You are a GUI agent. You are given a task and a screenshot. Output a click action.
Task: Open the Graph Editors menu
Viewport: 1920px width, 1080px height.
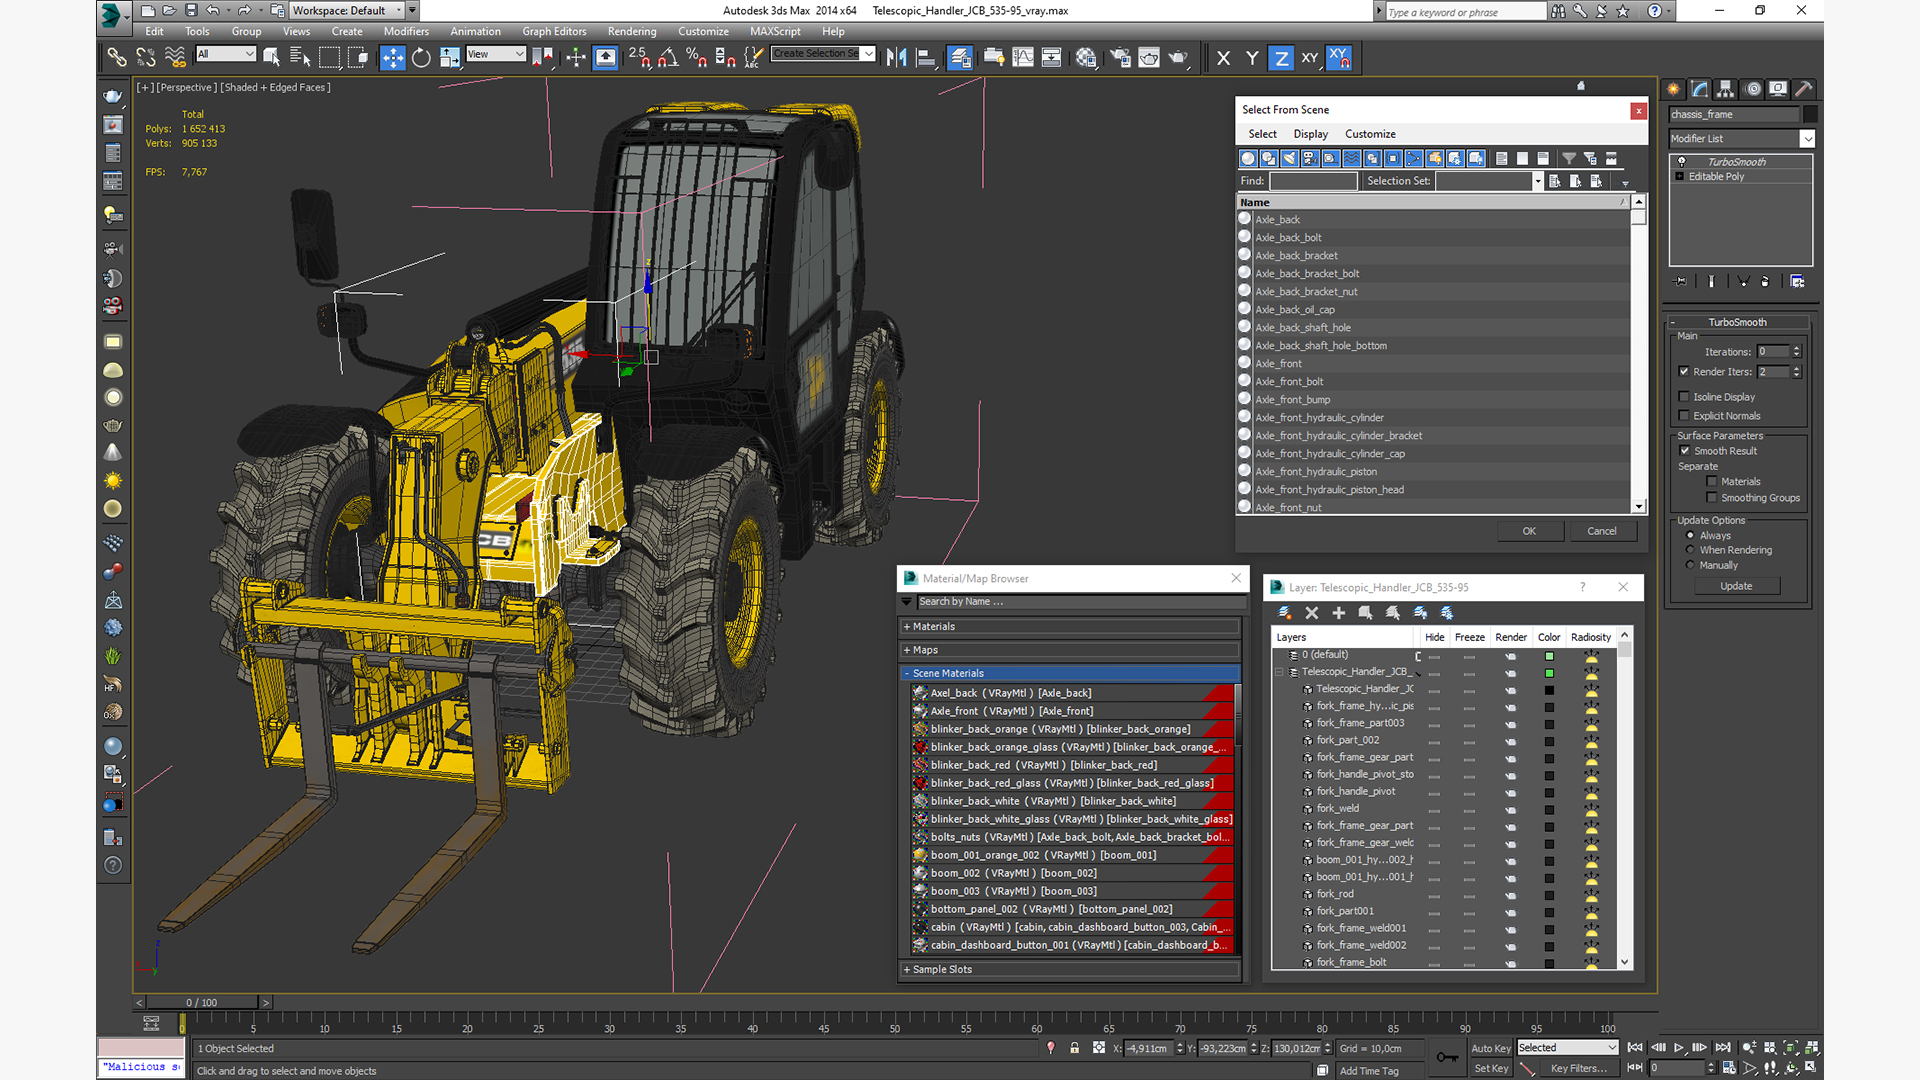(x=554, y=32)
